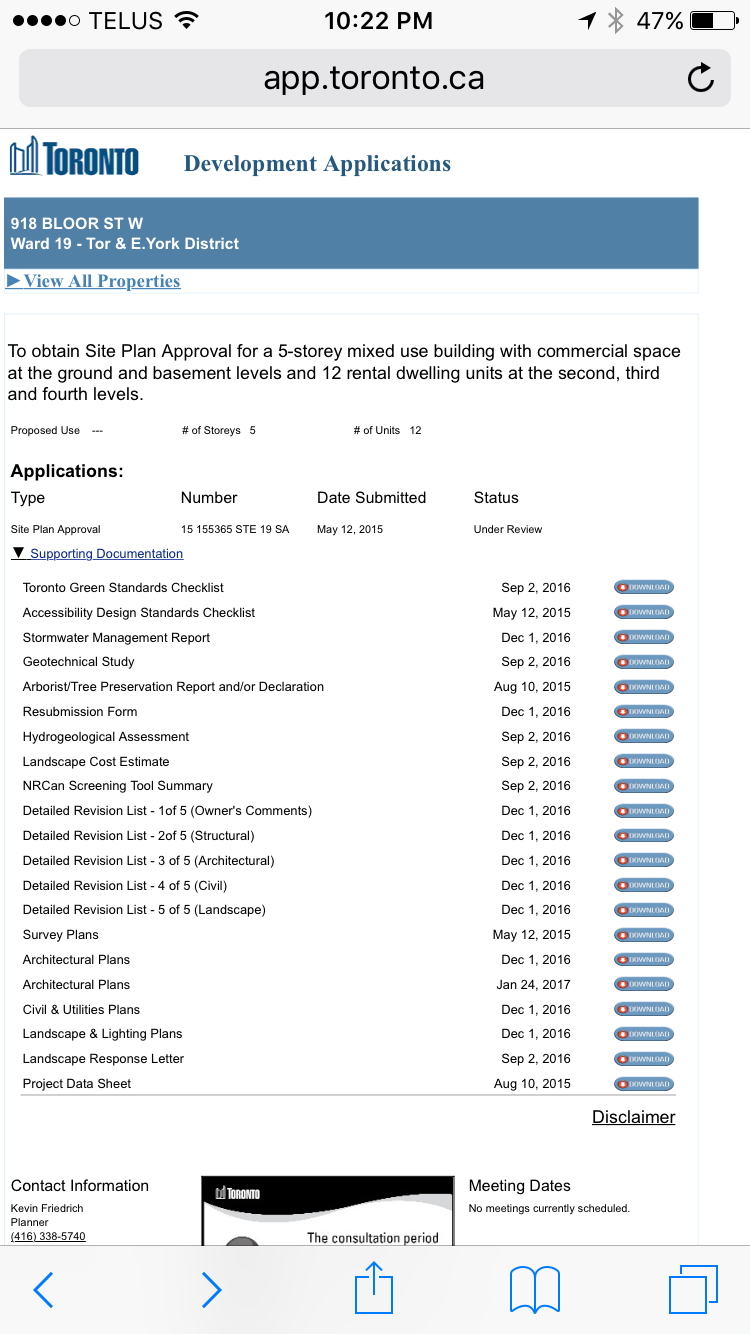Expand View All Properties
750x1334 pixels.
click(x=94, y=281)
